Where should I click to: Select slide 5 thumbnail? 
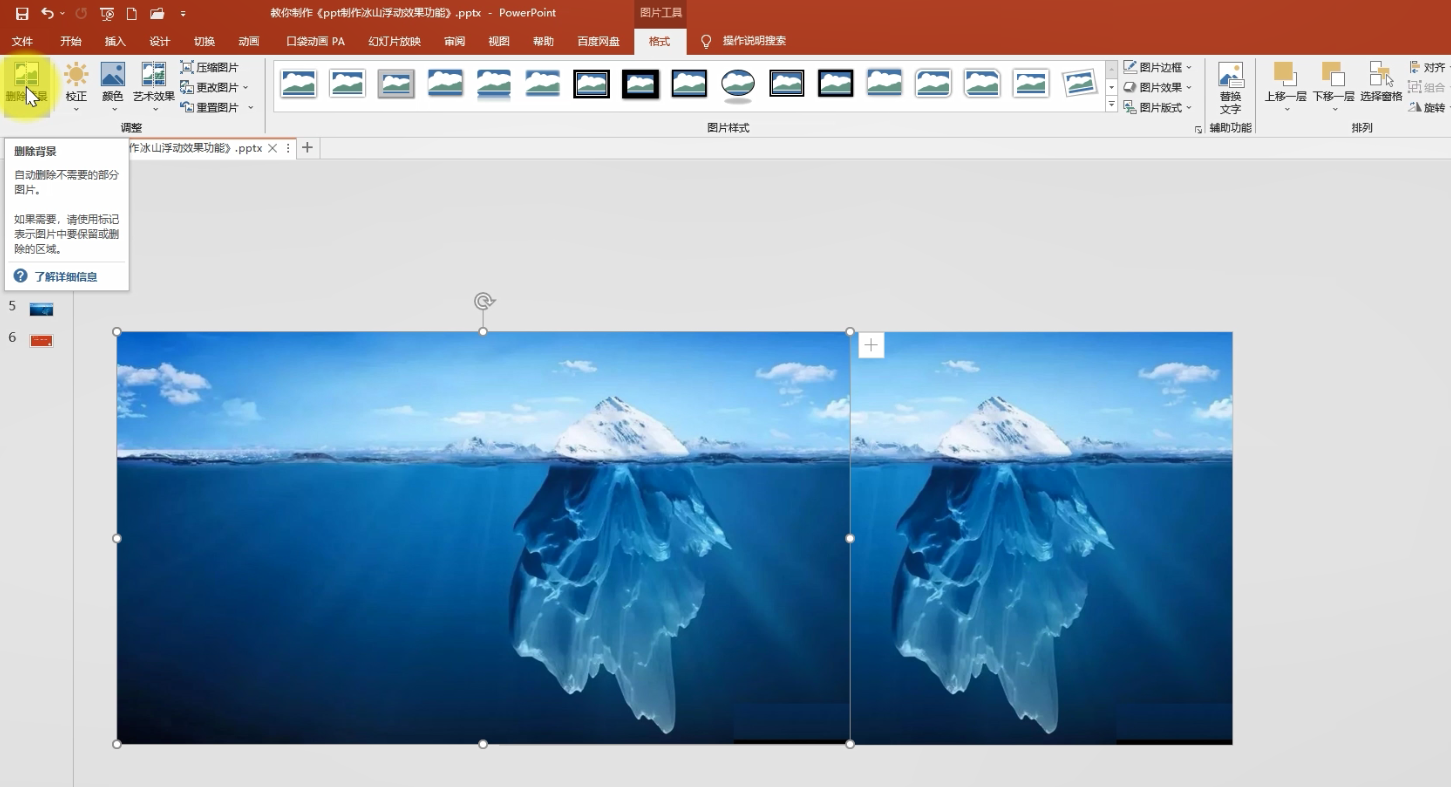41,309
